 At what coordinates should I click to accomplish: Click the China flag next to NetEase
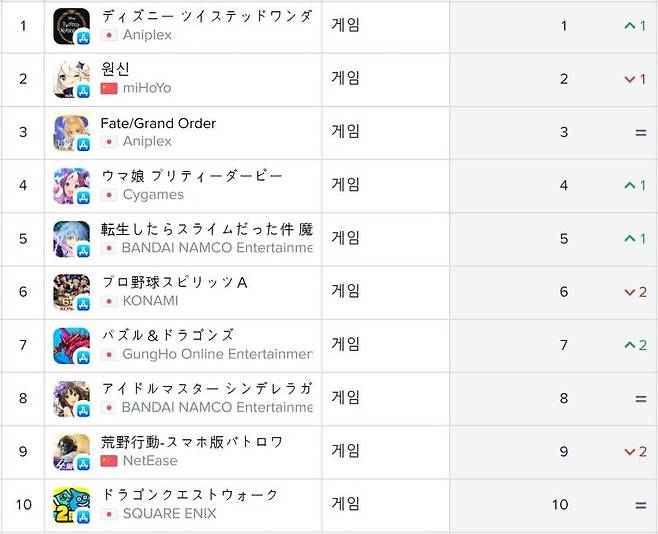click(109, 461)
